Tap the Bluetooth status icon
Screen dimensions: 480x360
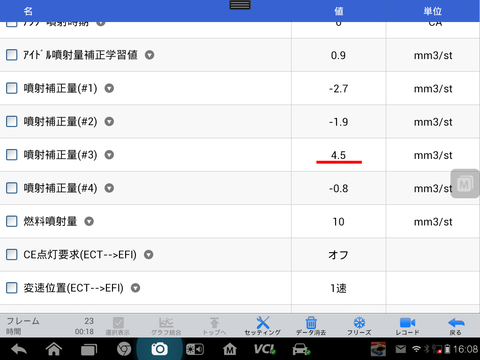click(426, 349)
